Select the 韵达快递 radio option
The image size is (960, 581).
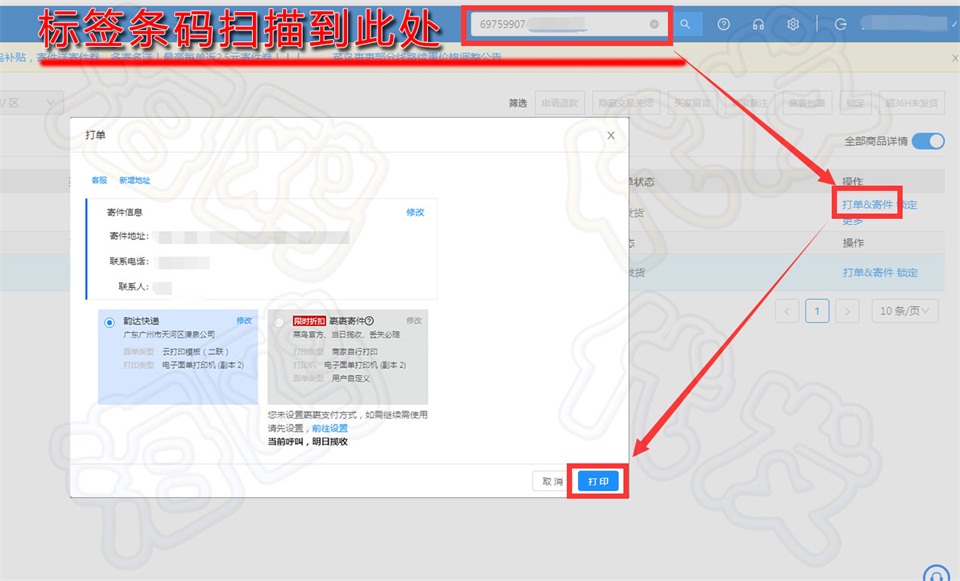coord(109,322)
